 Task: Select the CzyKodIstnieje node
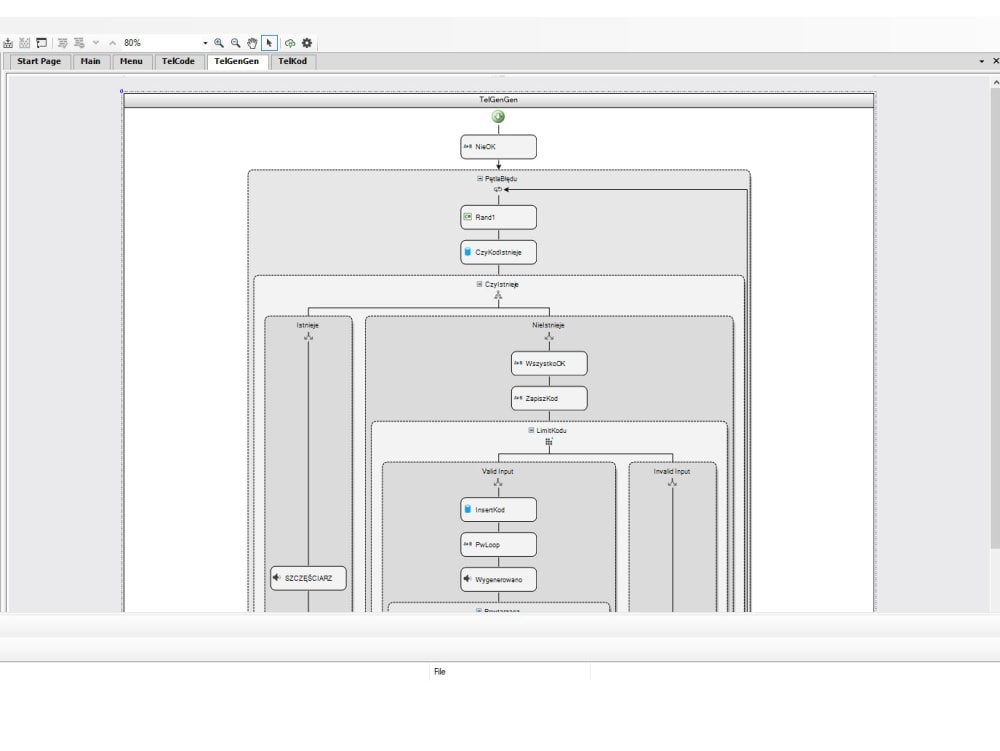pos(499,252)
